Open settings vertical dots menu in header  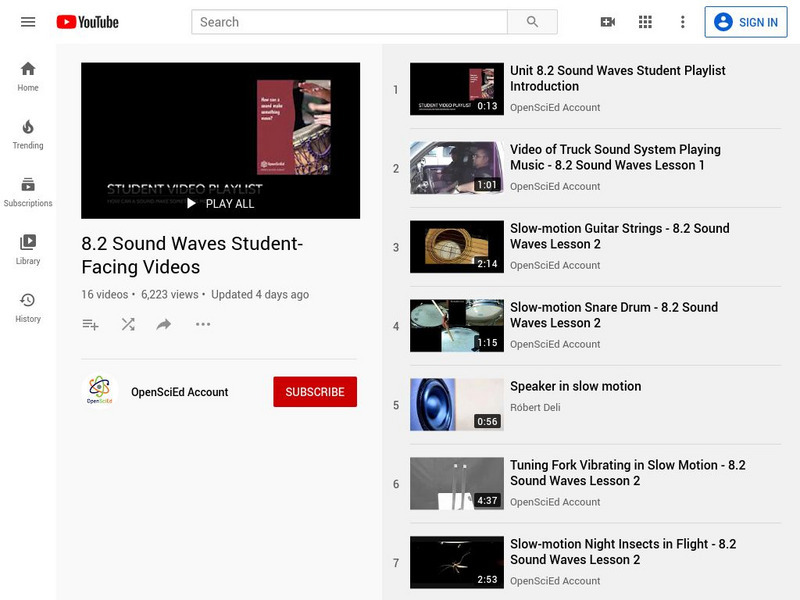tap(683, 22)
